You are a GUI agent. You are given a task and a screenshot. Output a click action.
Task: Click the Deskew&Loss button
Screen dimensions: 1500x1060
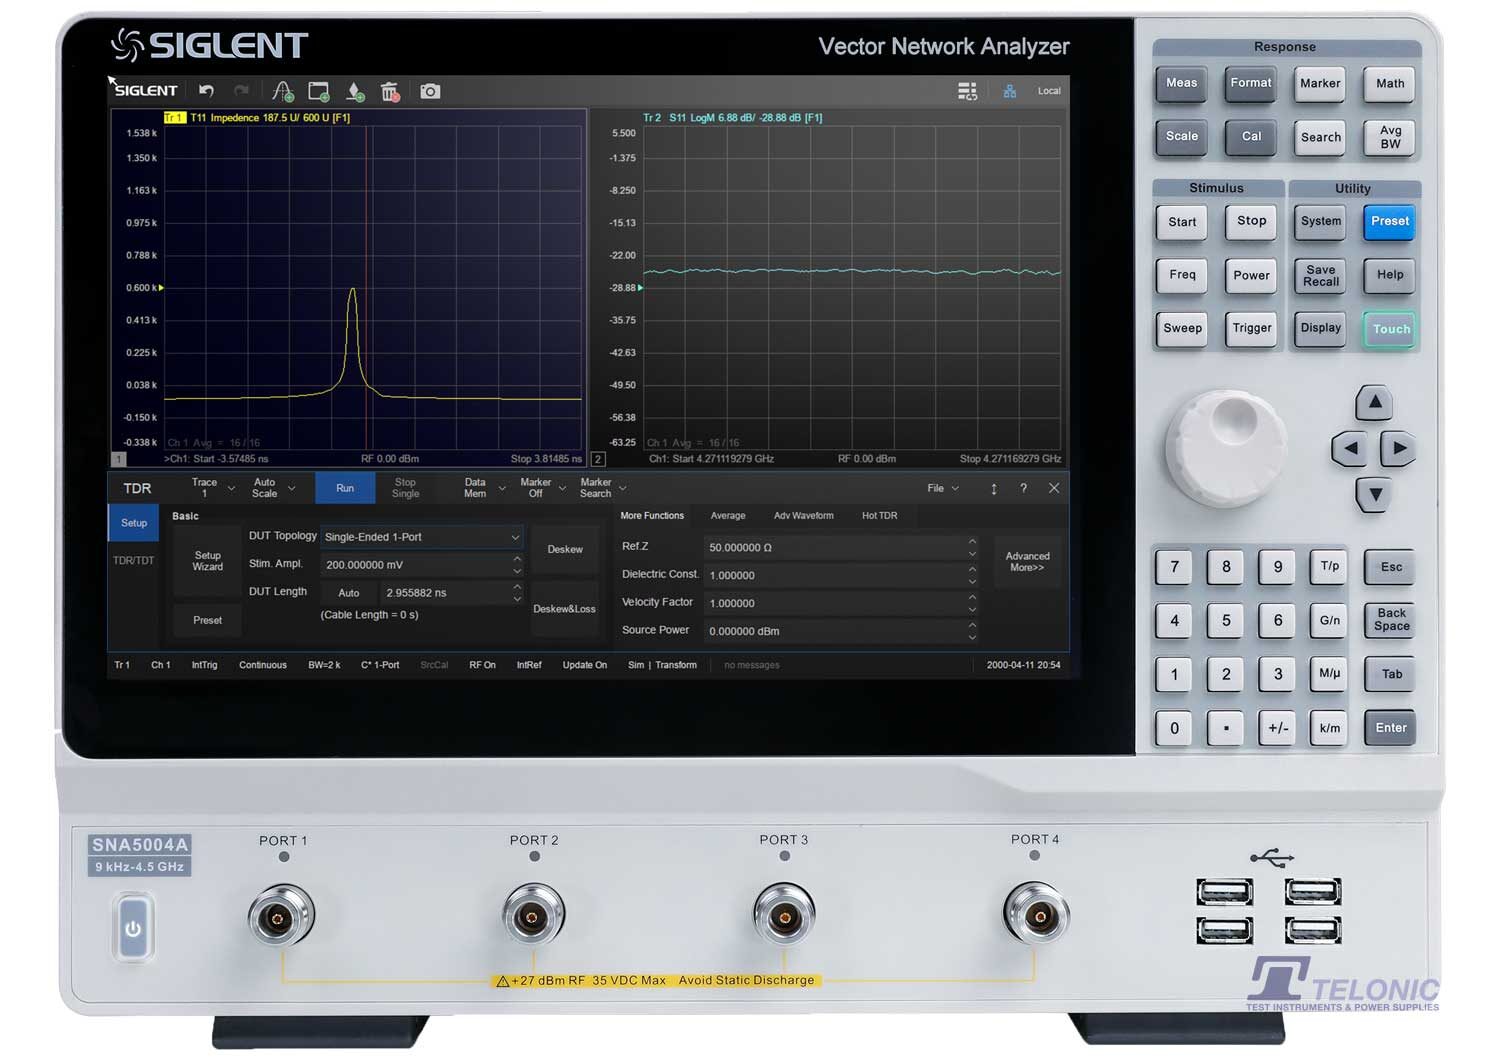565,609
